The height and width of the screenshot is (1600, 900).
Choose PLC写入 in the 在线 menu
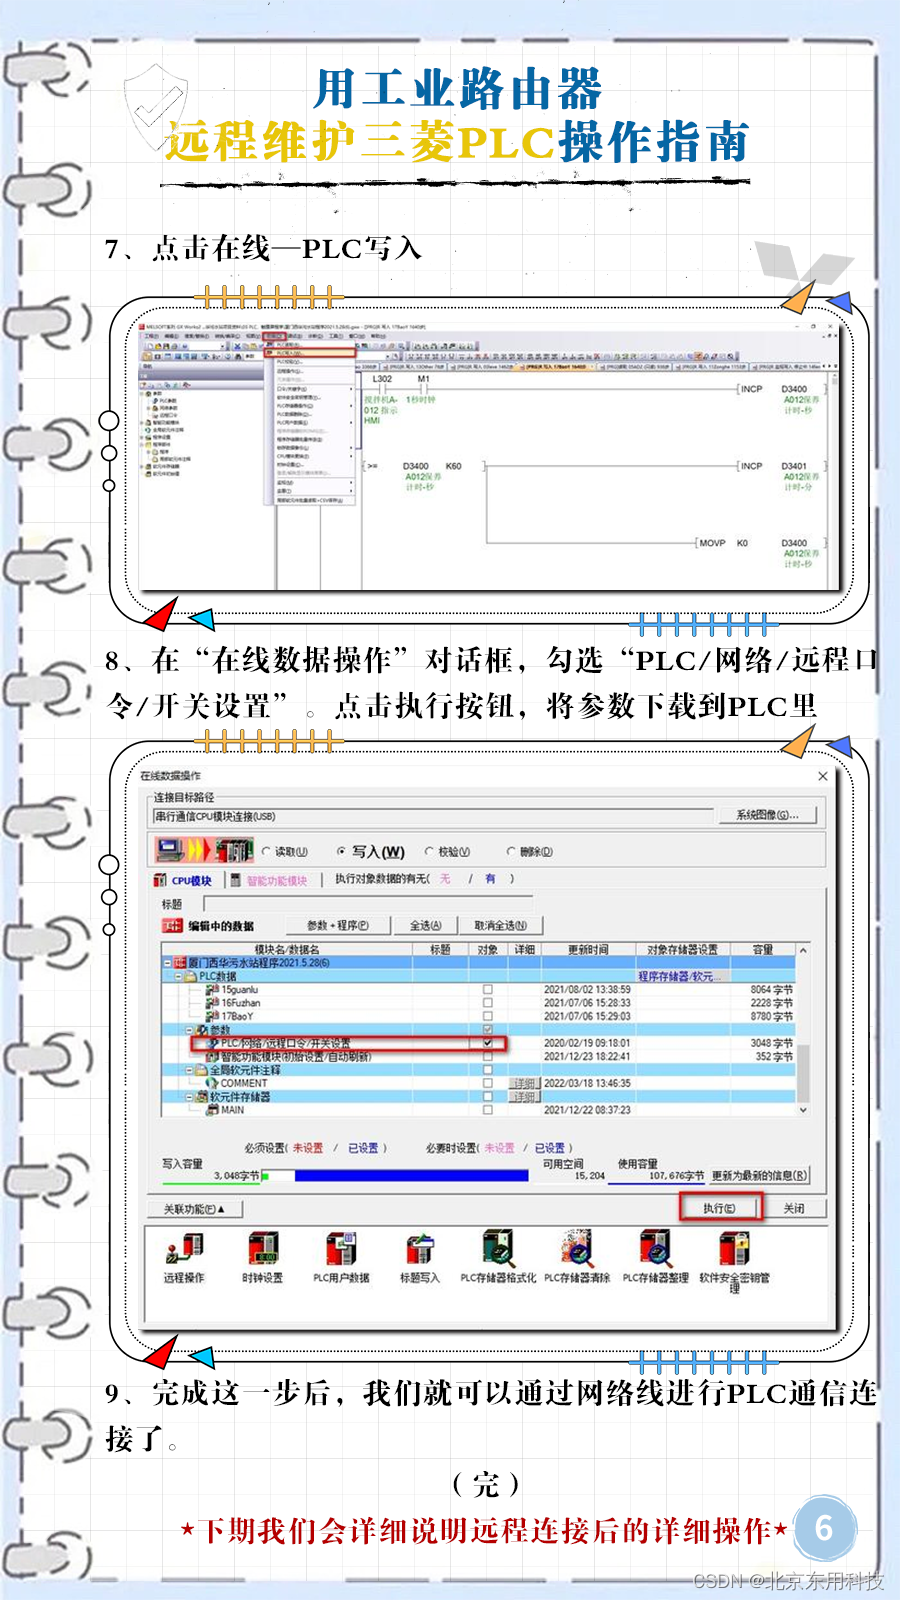pyautogui.click(x=310, y=353)
